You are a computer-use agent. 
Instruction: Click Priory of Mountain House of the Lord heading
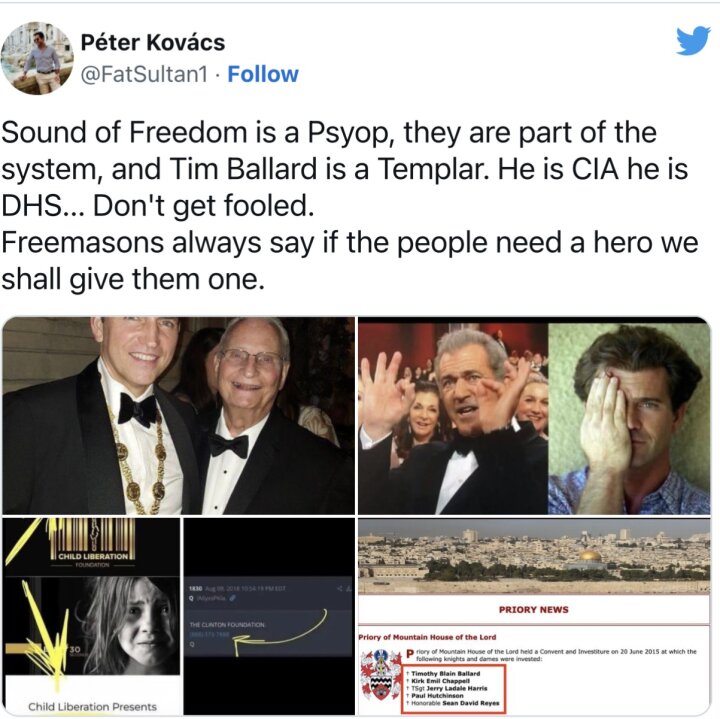click(427, 637)
